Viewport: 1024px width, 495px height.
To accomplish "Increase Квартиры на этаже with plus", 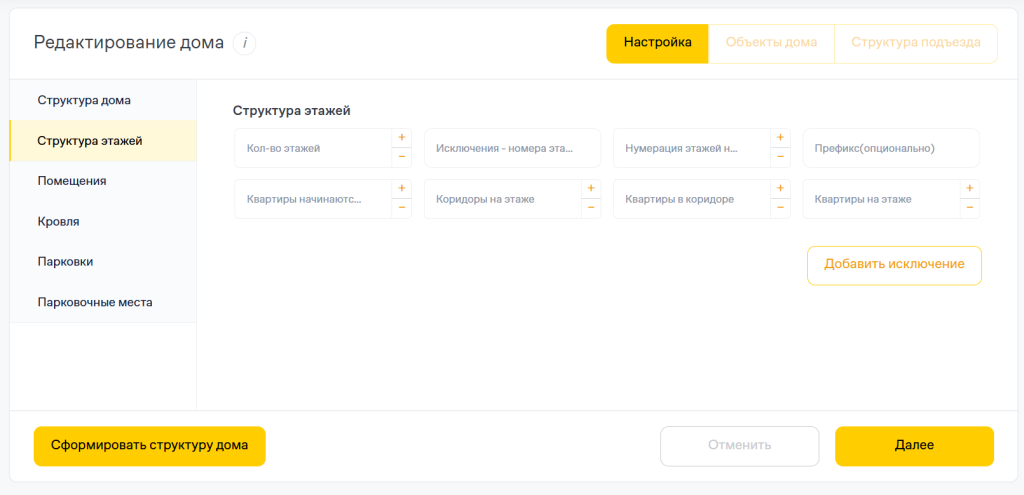I will tap(970, 189).
